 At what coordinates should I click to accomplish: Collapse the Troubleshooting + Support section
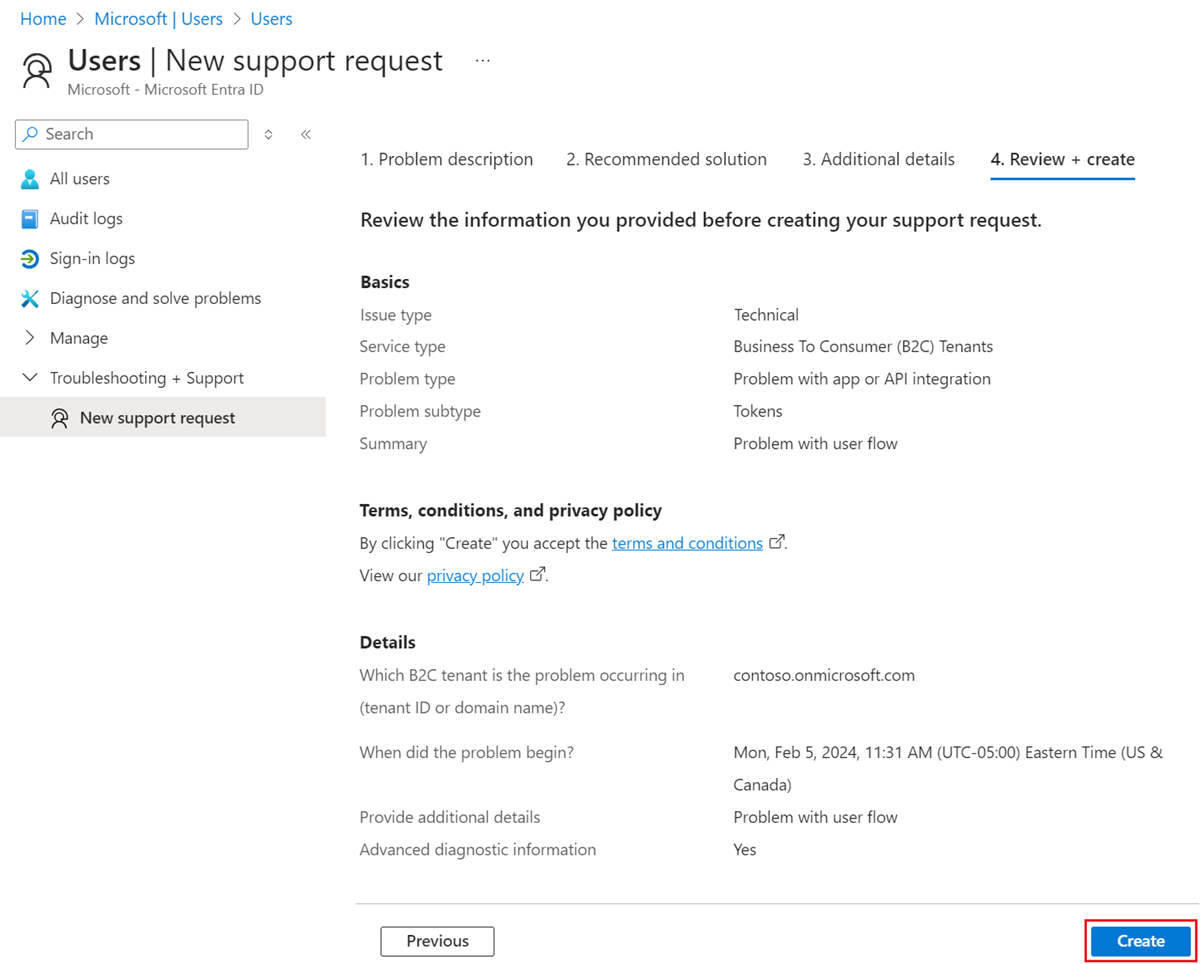(x=29, y=377)
